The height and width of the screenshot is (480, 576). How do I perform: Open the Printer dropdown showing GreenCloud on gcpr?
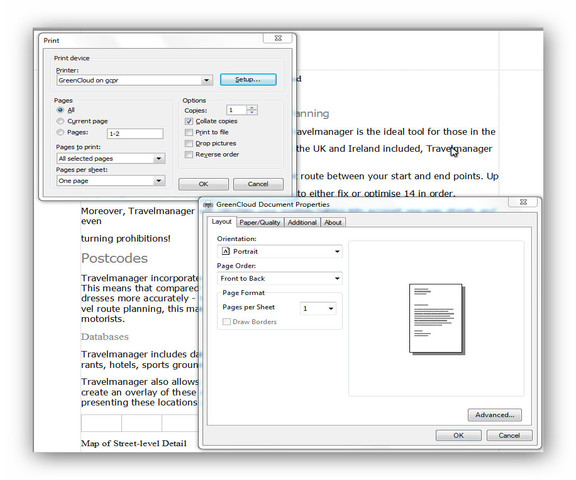point(134,80)
